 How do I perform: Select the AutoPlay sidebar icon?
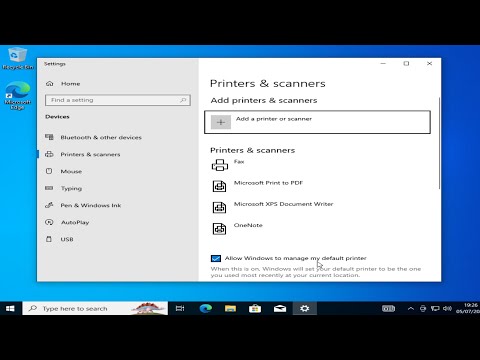pyautogui.click(x=49, y=222)
